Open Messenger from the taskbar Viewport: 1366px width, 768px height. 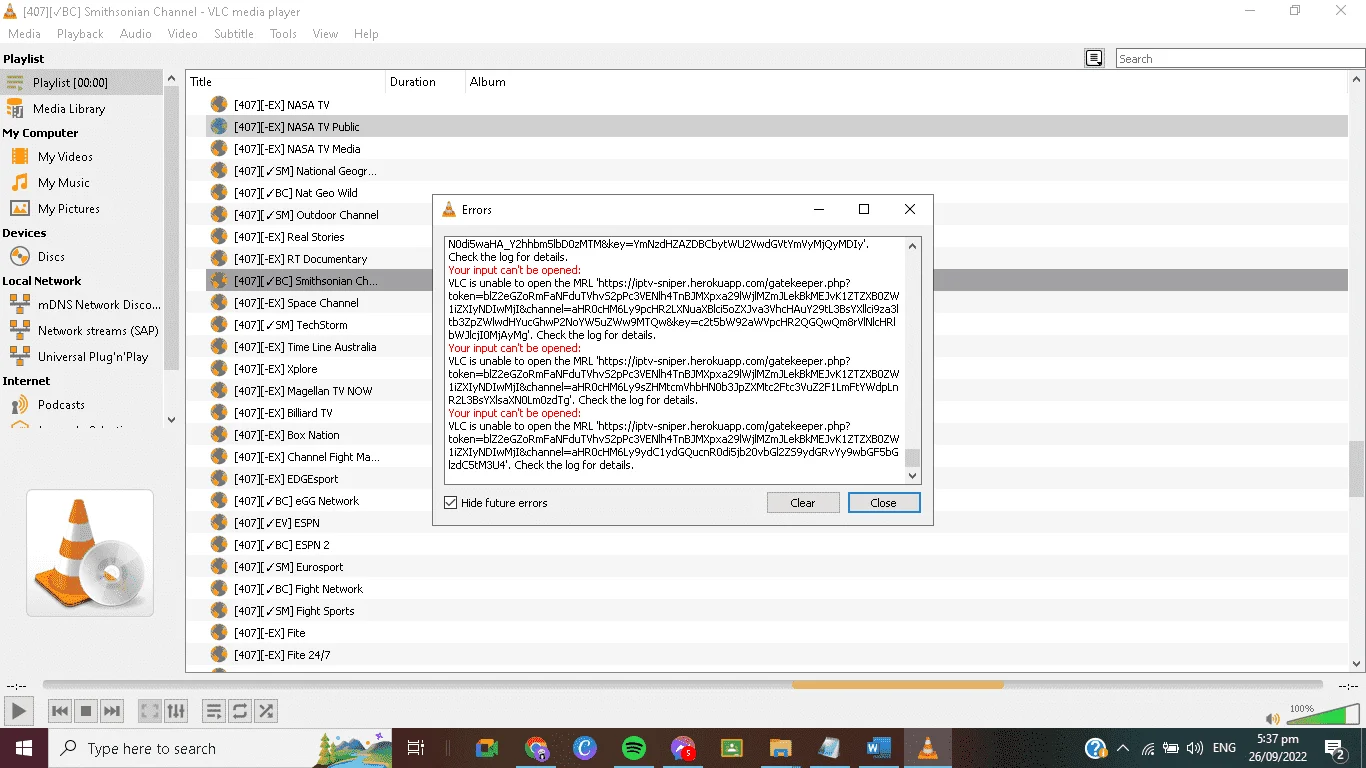pos(683,748)
